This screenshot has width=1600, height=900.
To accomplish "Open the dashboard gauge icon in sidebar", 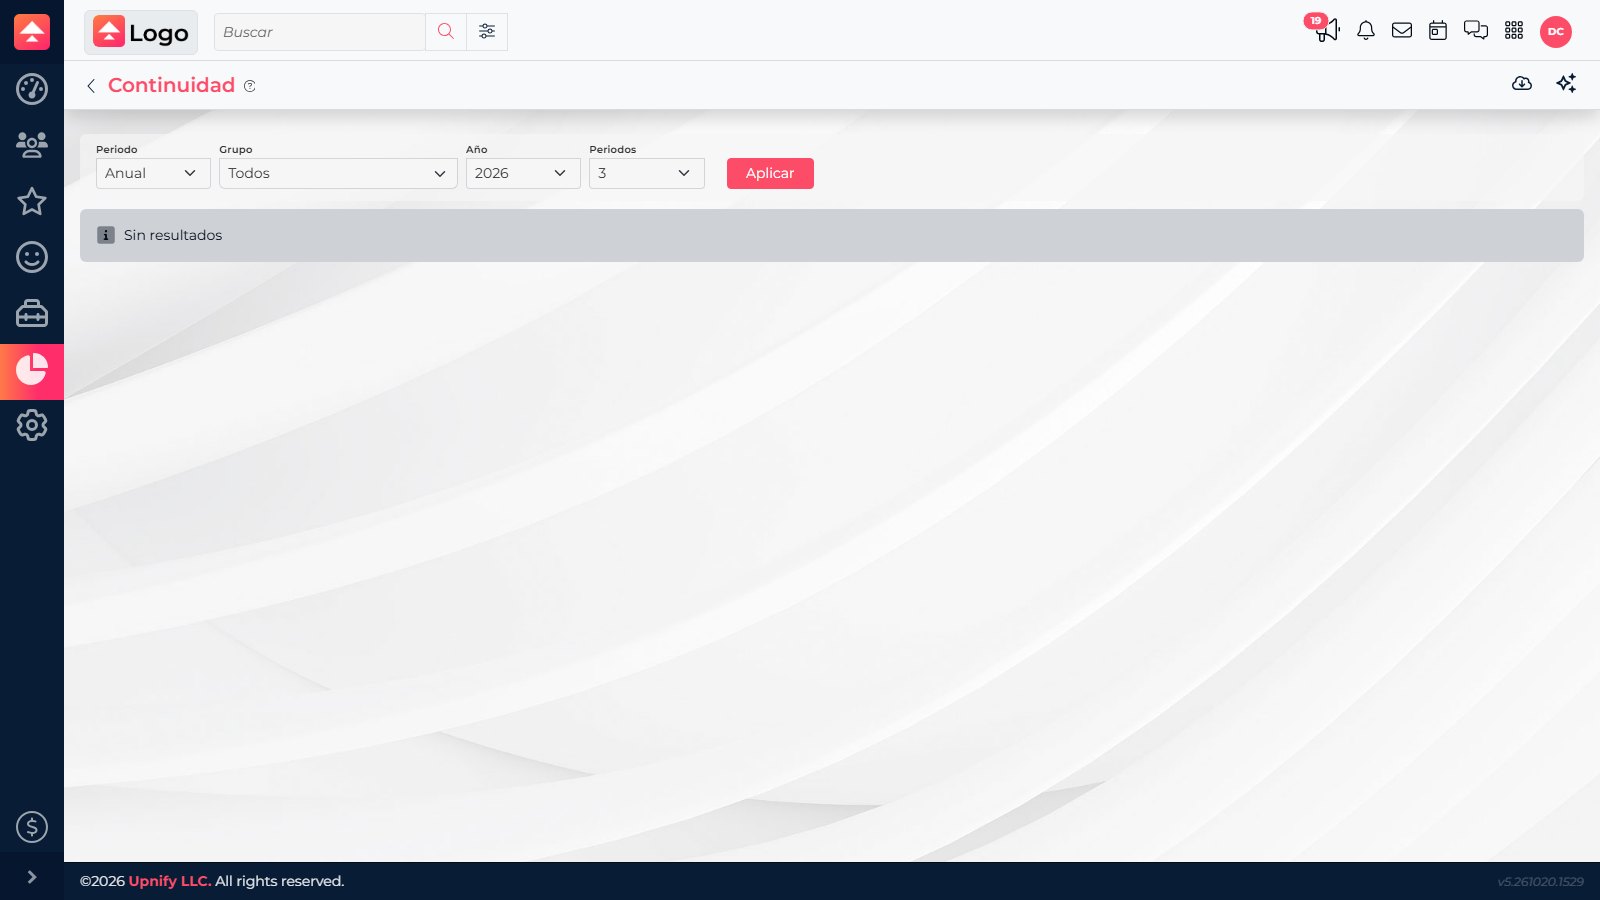I will [32, 89].
